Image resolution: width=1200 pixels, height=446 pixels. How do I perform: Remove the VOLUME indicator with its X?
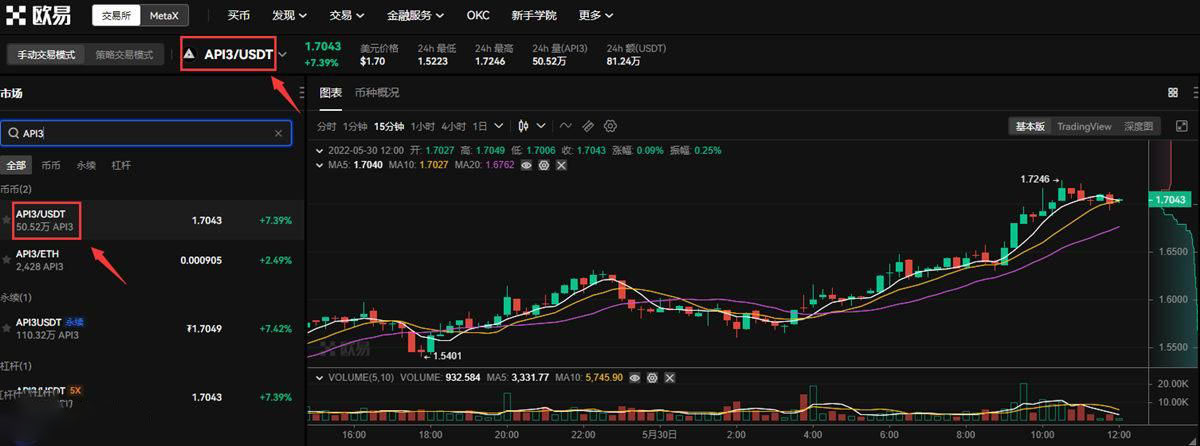[x=669, y=378]
